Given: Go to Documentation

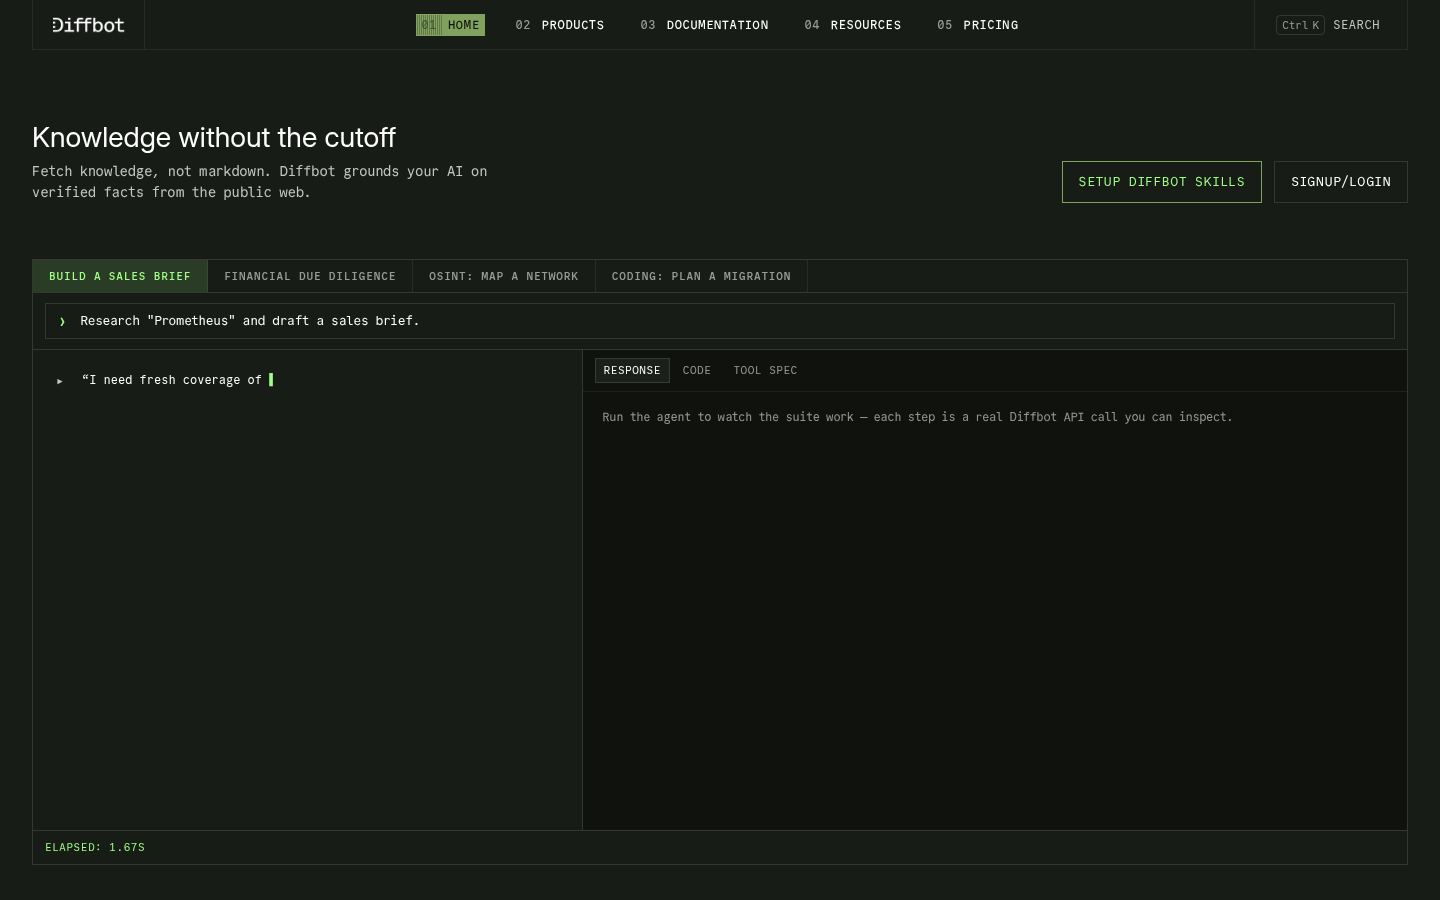Looking at the screenshot, I should [x=704, y=25].
